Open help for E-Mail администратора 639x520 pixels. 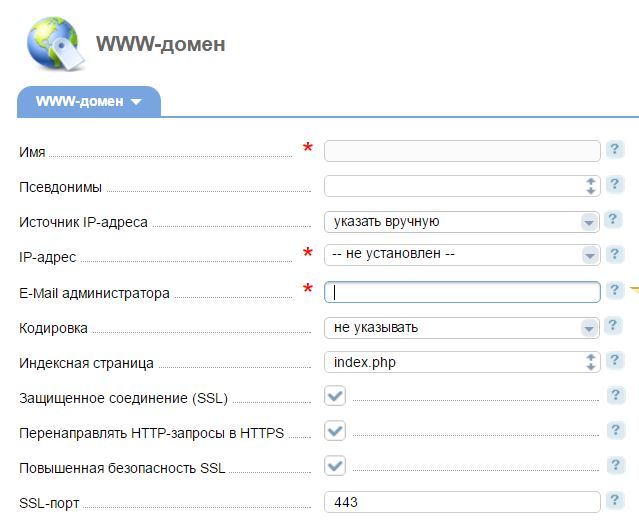(x=615, y=290)
